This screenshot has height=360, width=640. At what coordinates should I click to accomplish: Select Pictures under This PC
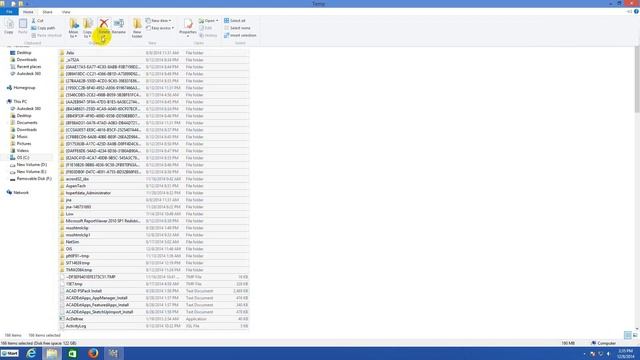[20, 144]
